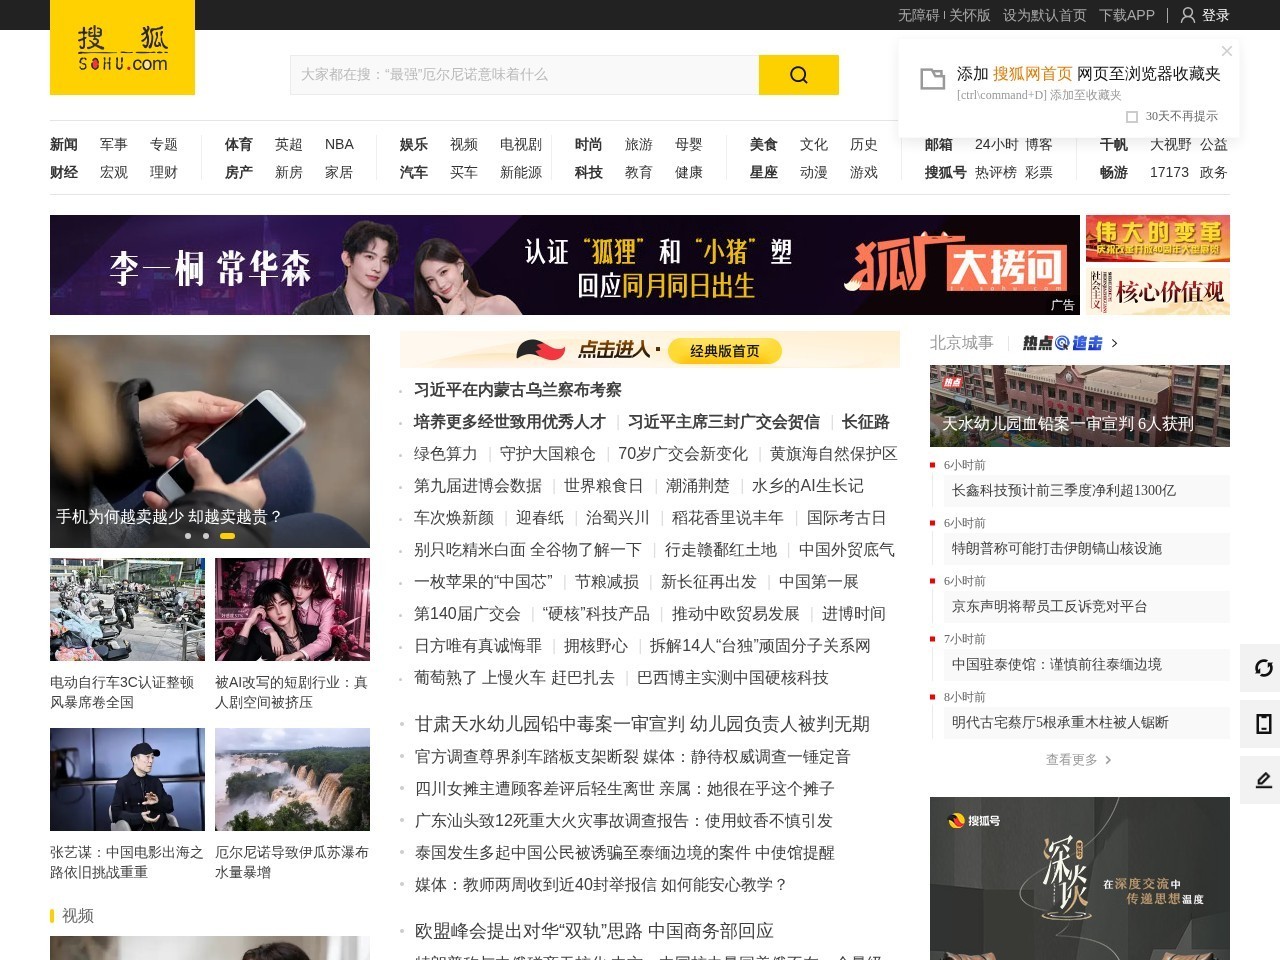Click the folder icon in the favorites popup
The height and width of the screenshot is (960, 1280).
[932, 79]
